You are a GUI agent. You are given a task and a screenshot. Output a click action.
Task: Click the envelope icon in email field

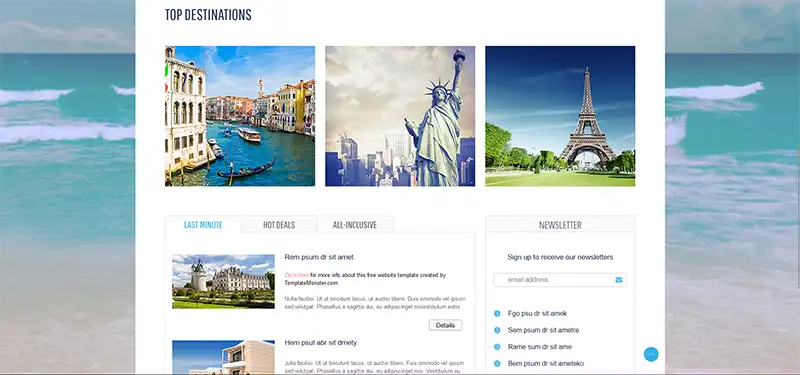click(x=619, y=280)
